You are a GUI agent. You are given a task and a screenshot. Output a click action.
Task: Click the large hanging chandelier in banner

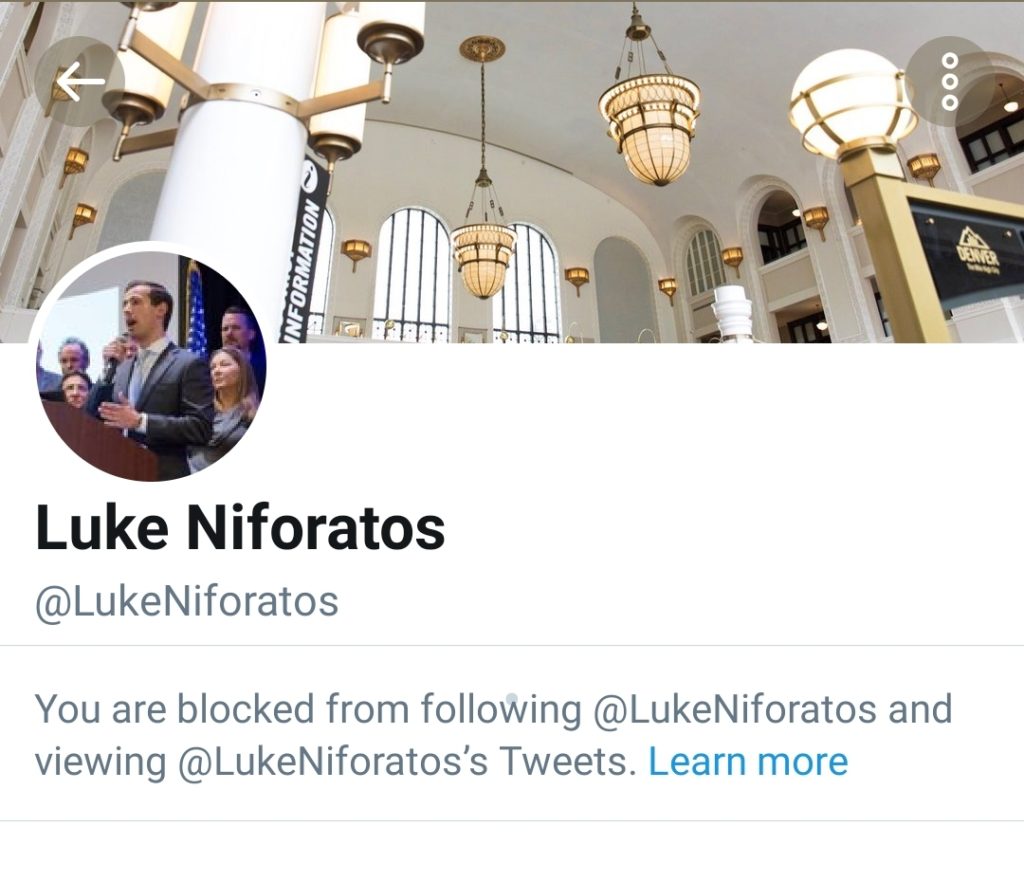648,110
